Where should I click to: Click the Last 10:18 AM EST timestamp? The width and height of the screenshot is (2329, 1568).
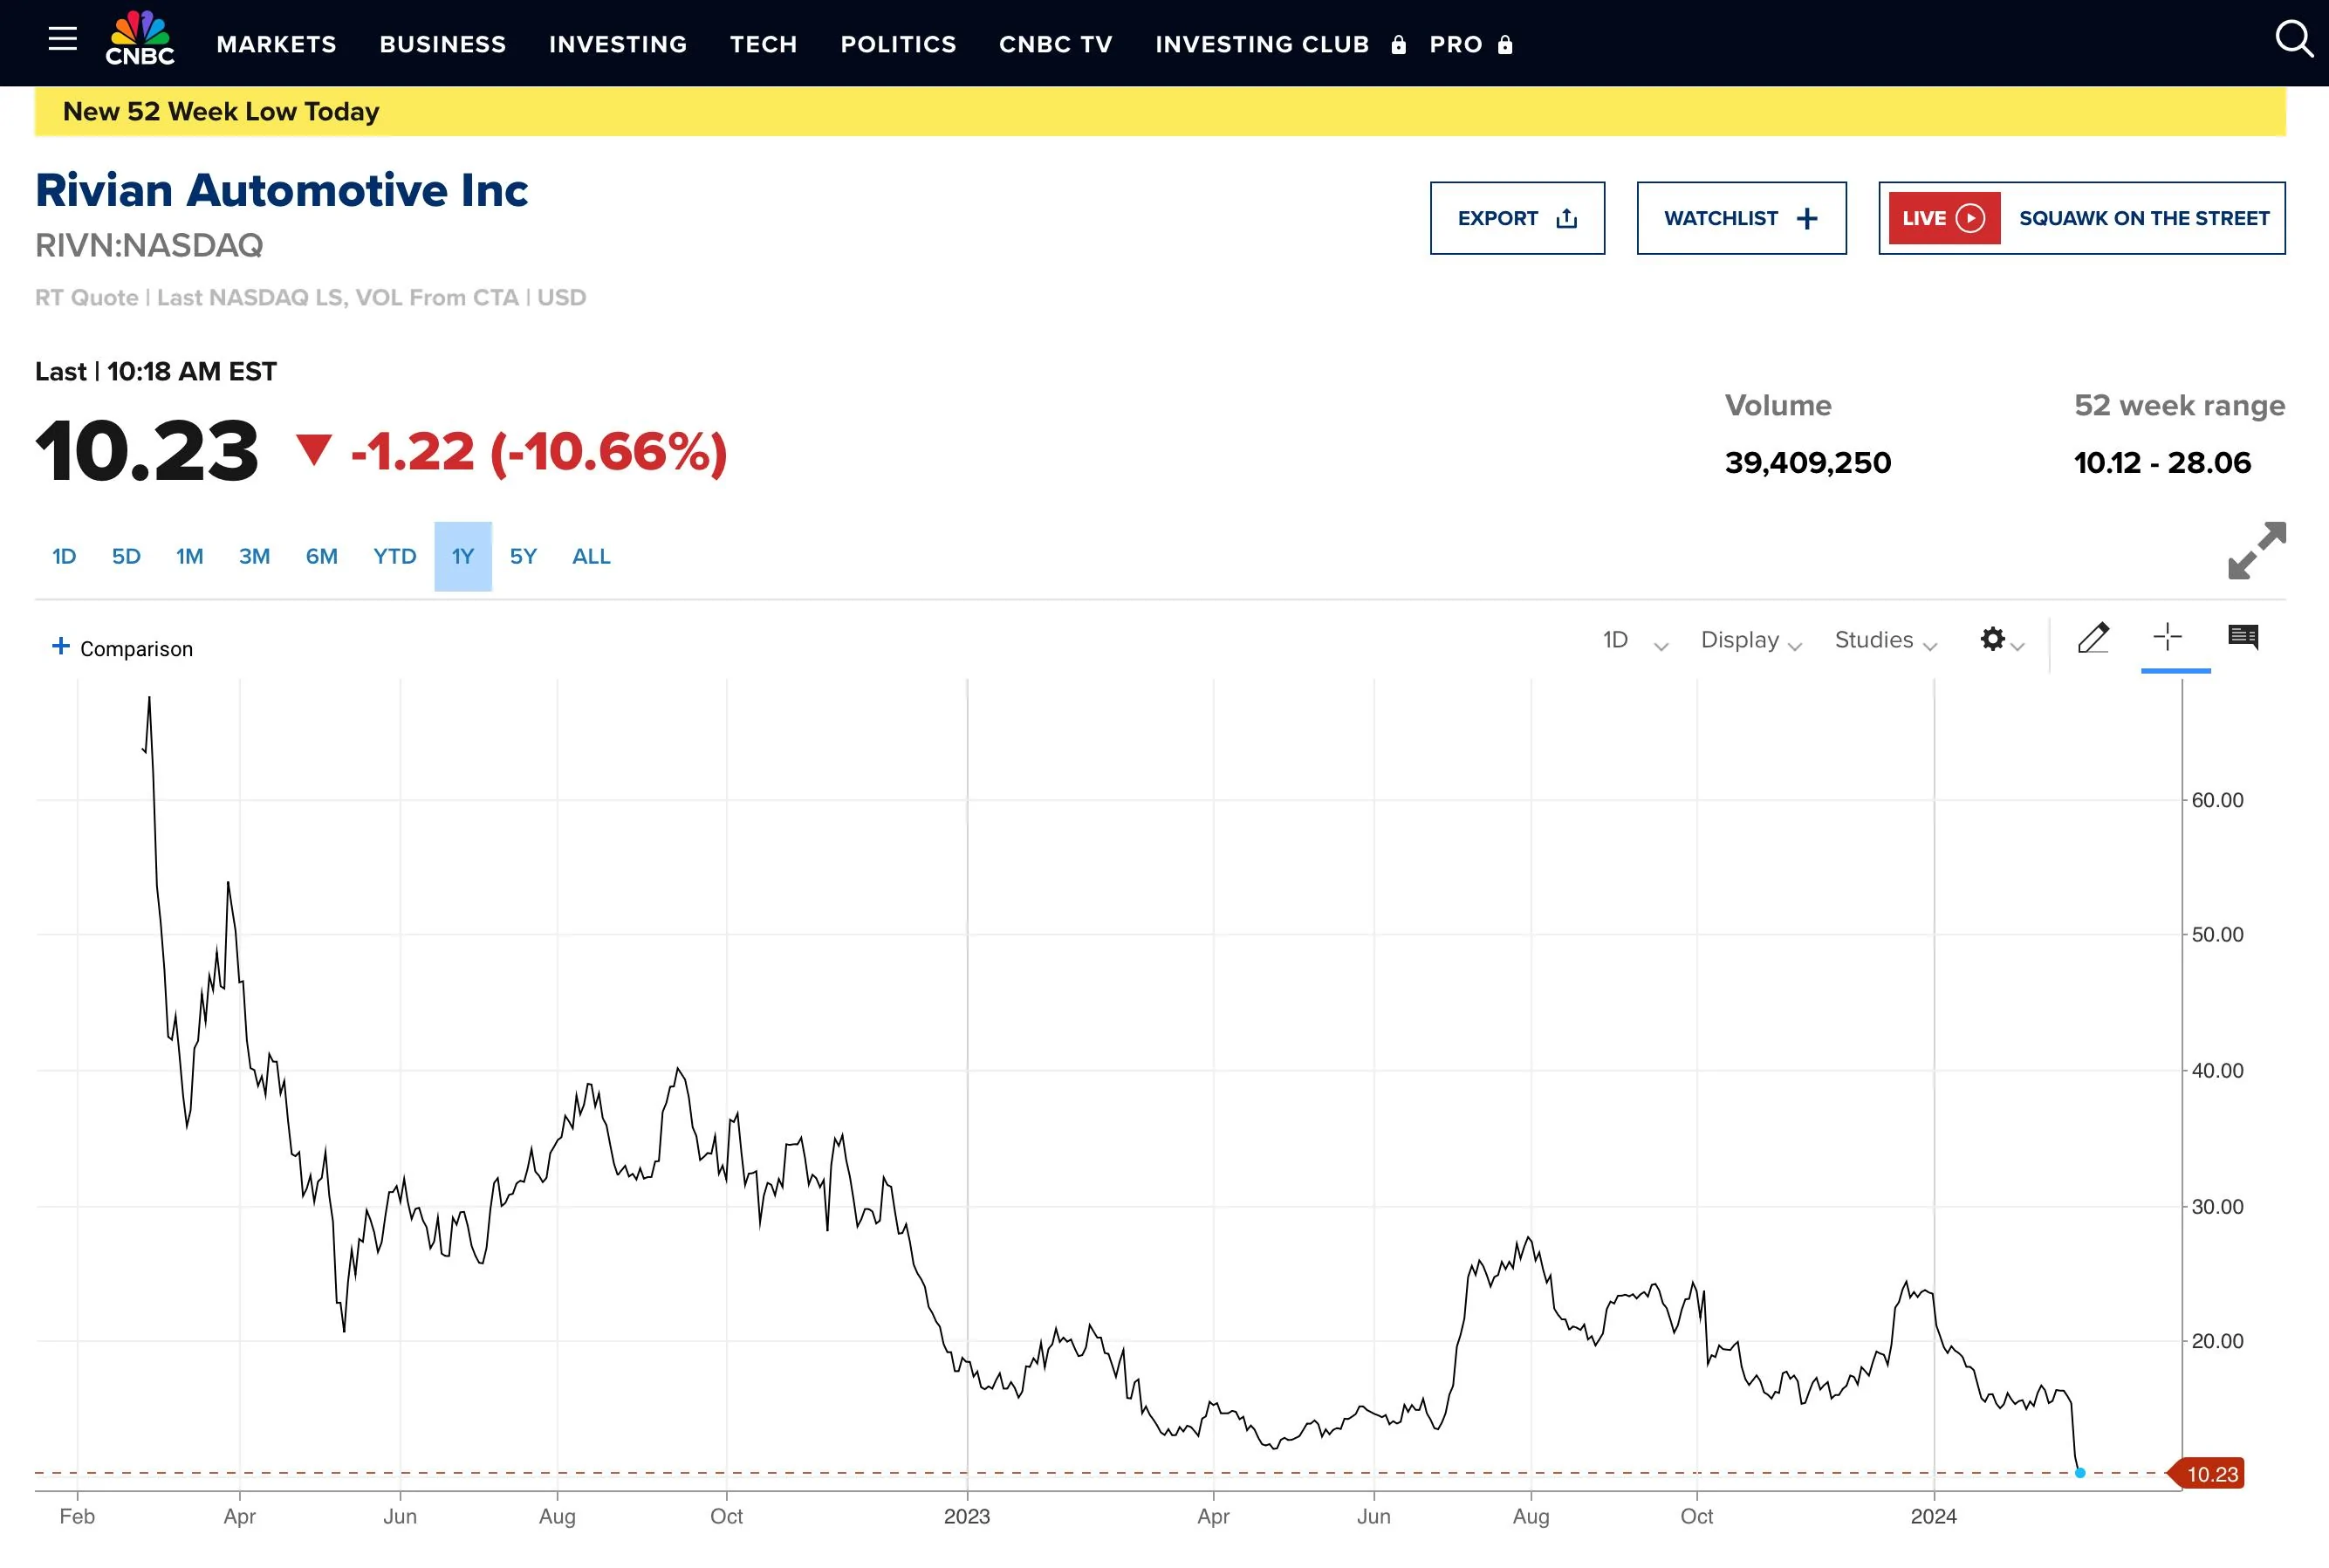tap(155, 372)
